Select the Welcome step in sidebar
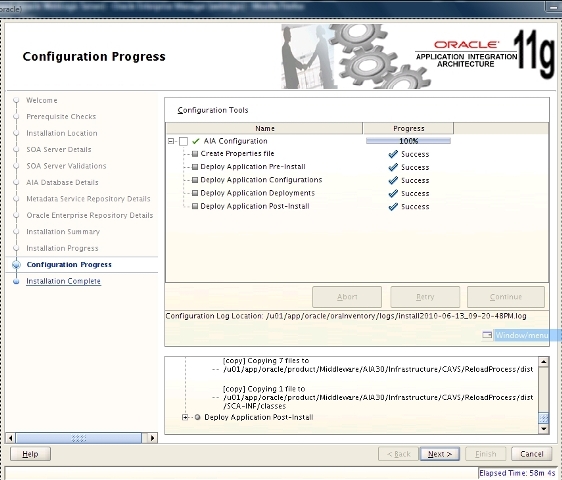Screen dimensions: 562x480 pos(42,100)
